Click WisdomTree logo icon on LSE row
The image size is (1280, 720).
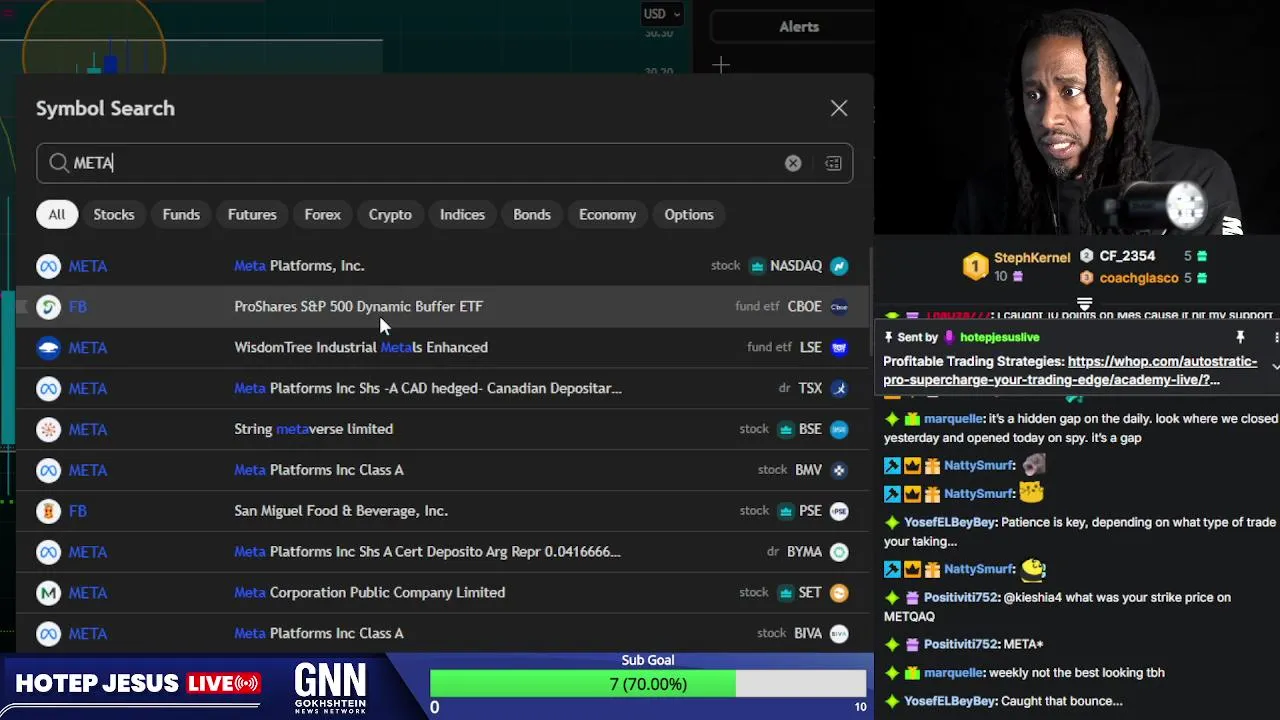click(48, 348)
